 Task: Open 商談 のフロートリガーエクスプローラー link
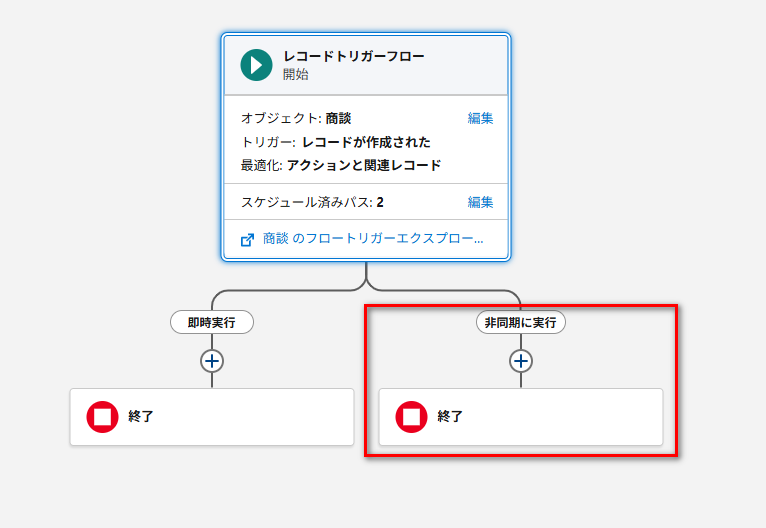coord(373,240)
